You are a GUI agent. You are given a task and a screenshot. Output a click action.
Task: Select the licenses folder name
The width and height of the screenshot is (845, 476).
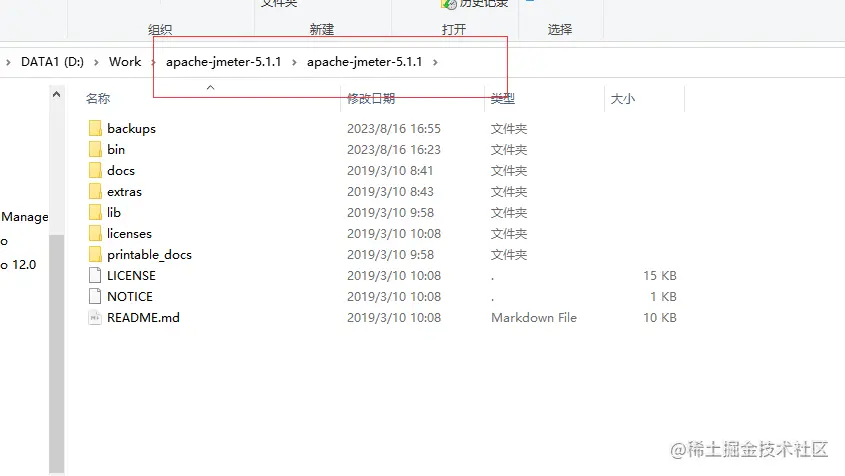coord(129,233)
